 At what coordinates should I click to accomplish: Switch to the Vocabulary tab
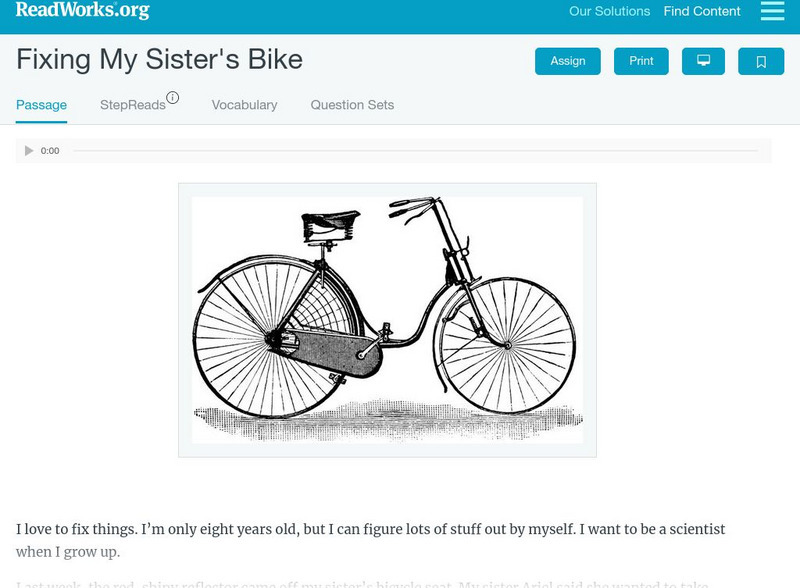point(244,105)
